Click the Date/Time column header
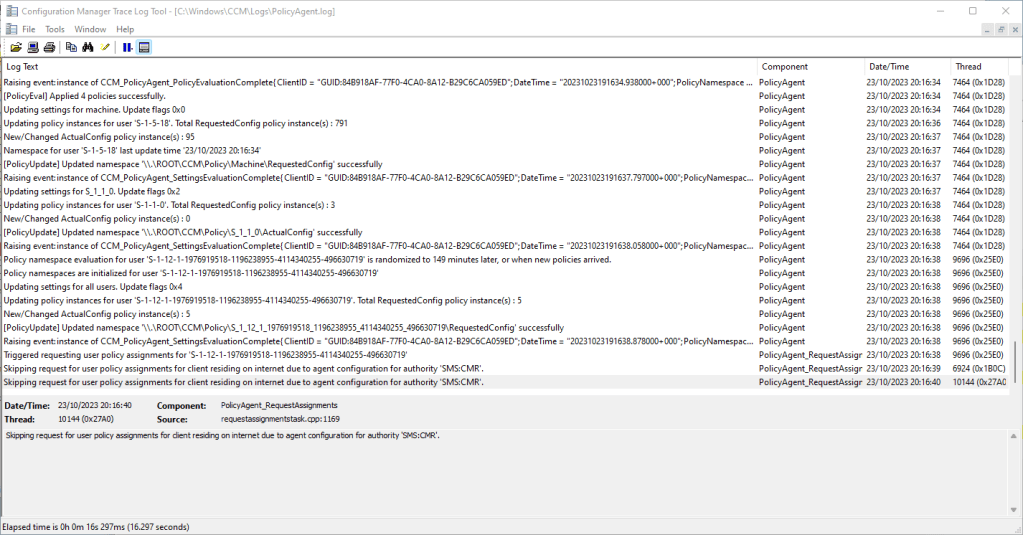The width and height of the screenshot is (1023, 535). point(905,67)
